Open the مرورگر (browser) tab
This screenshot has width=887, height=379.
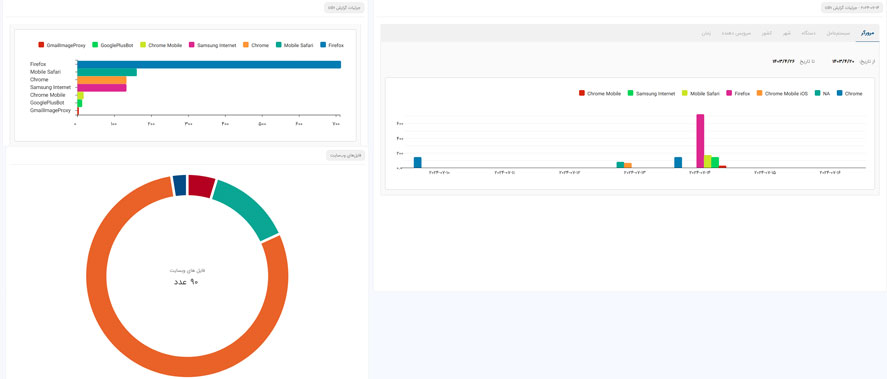pyautogui.click(x=867, y=33)
